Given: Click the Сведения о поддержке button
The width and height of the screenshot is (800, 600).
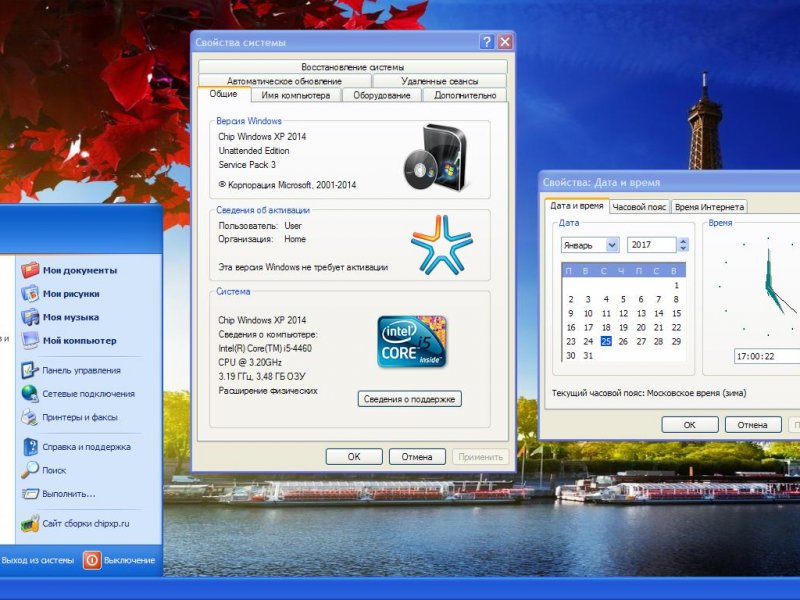Looking at the screenshot, I should (409, 399).
